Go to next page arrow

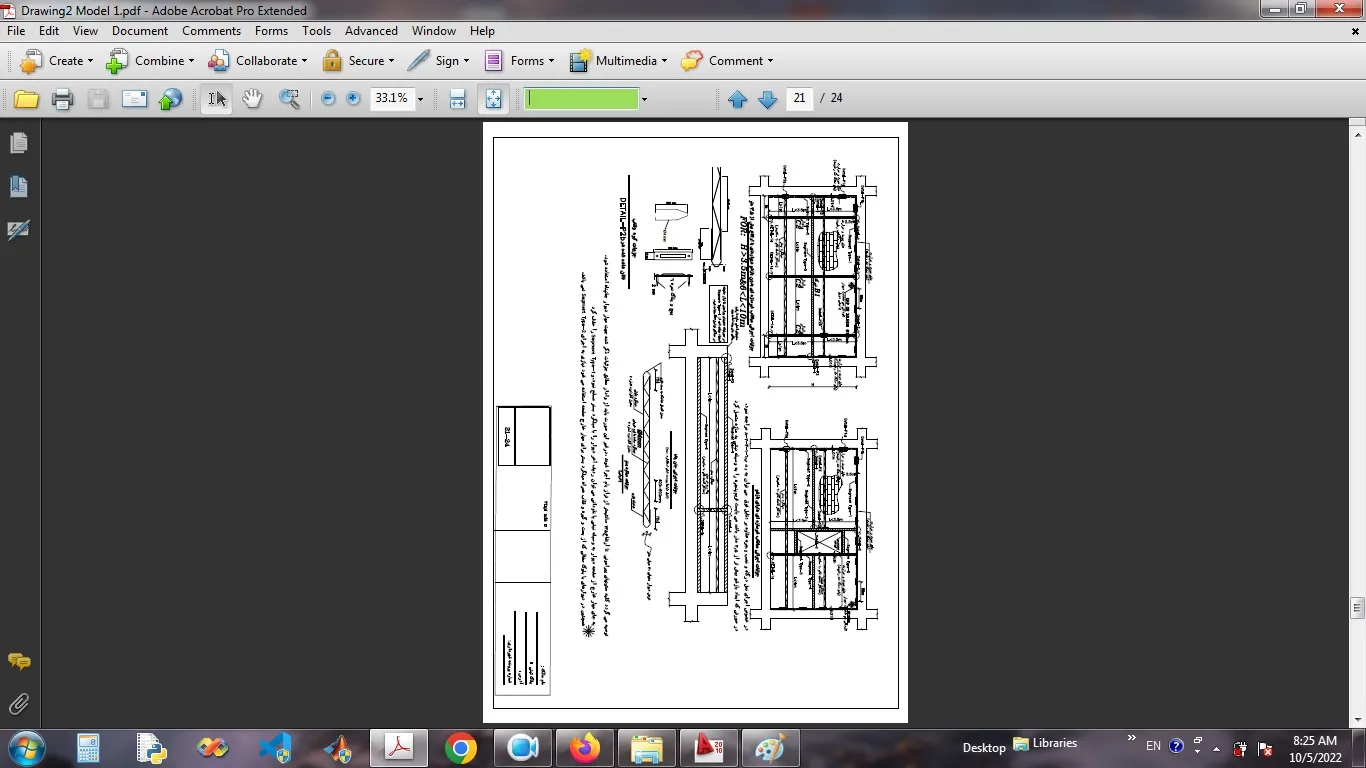[768, 99]
